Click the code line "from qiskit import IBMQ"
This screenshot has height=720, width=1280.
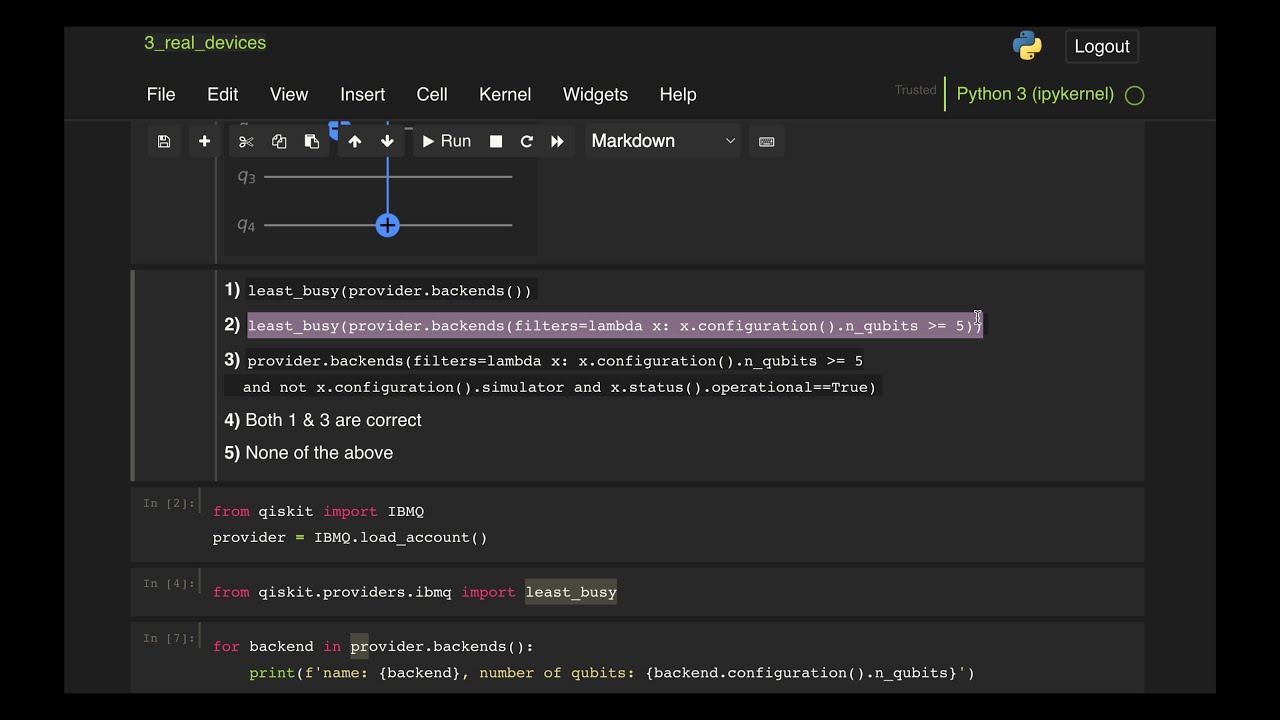click(318, 511)
